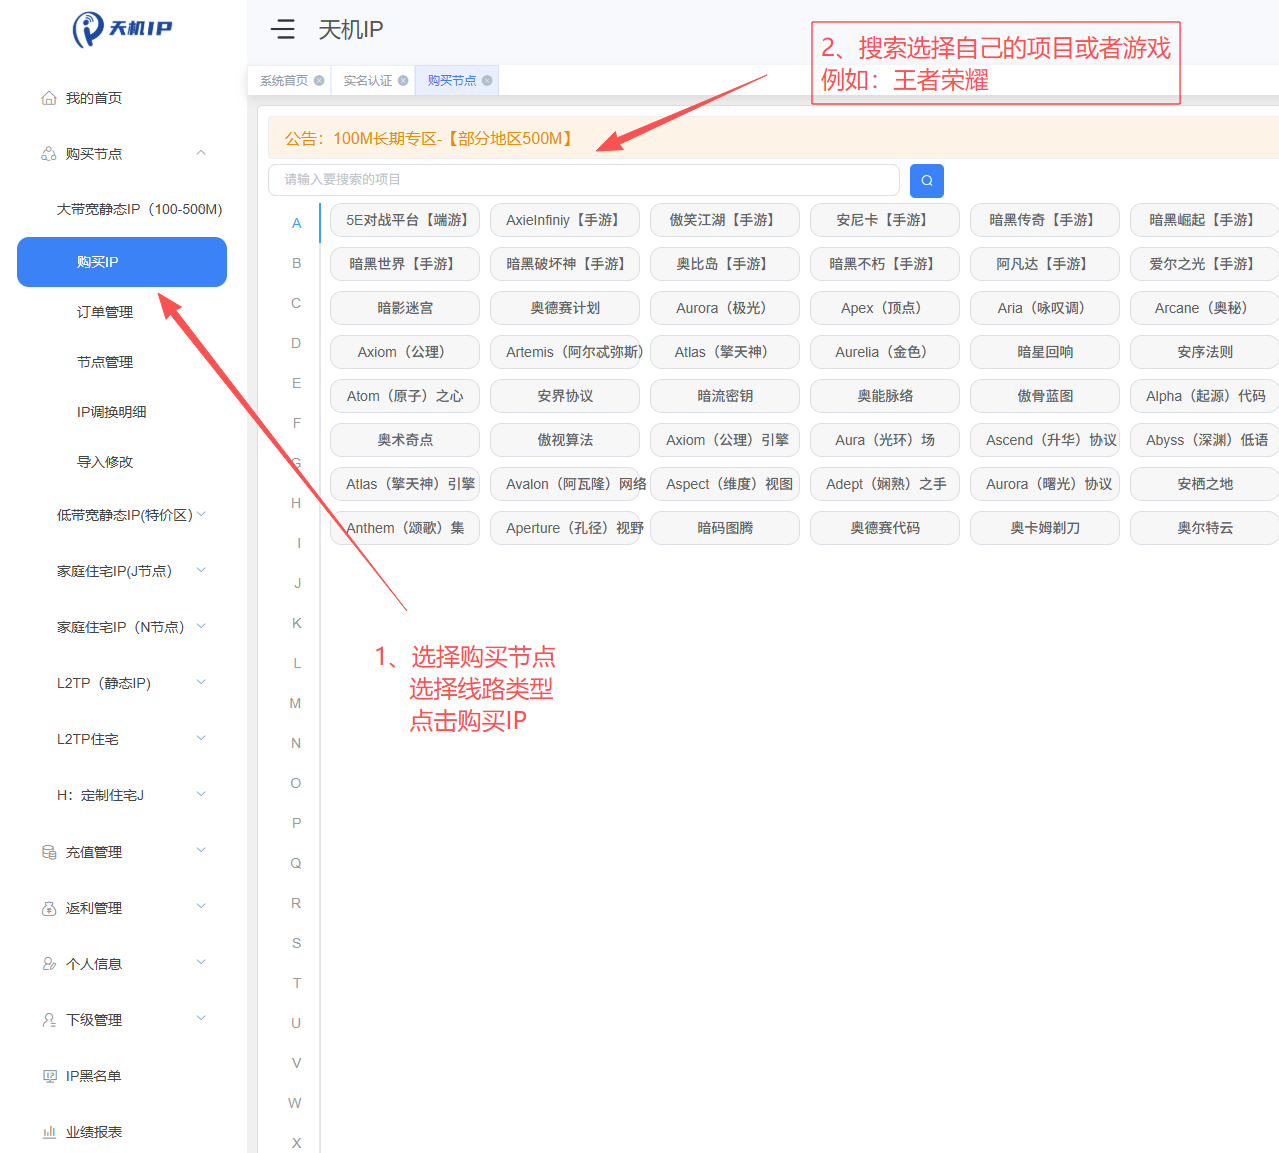1279x1153 pixels.
Task: Jump to letter K index
Action: pyautogui.click(x=296, y=623)
